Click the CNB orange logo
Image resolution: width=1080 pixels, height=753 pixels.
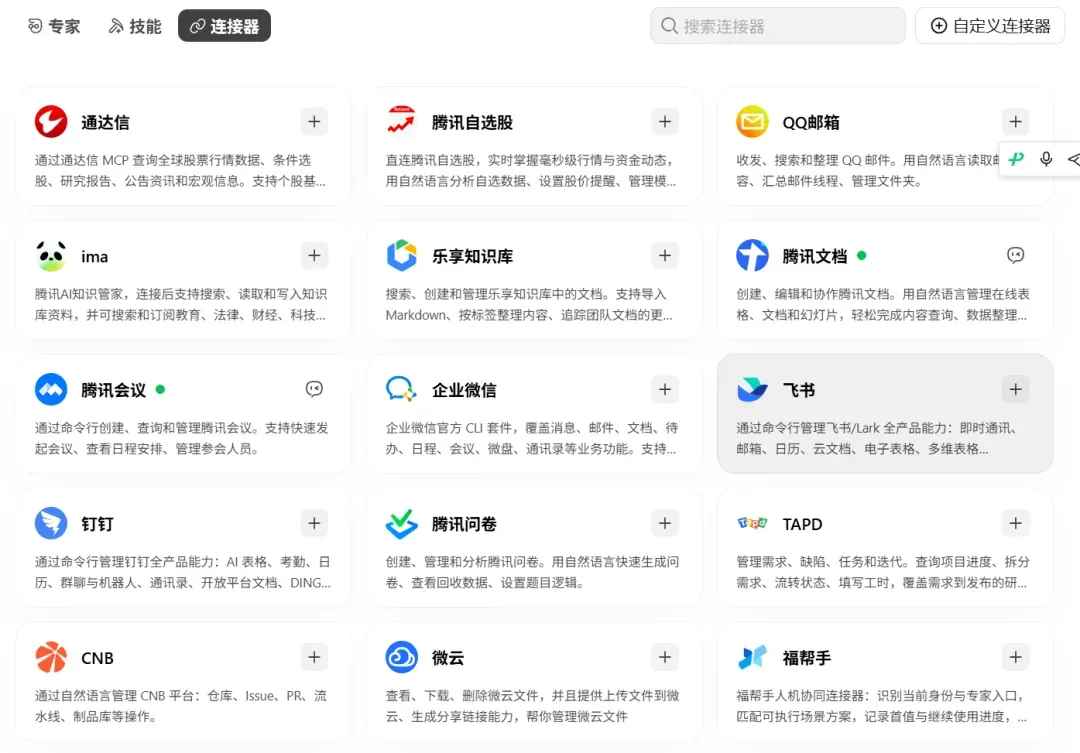51,657
